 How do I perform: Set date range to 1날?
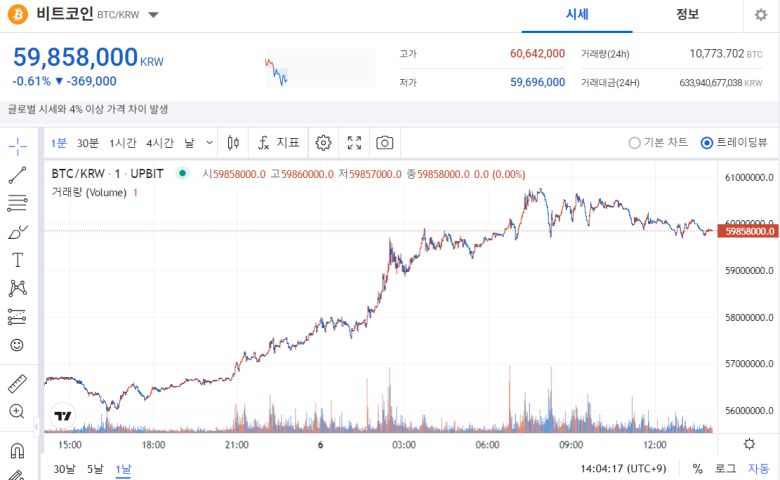(123, 469)
